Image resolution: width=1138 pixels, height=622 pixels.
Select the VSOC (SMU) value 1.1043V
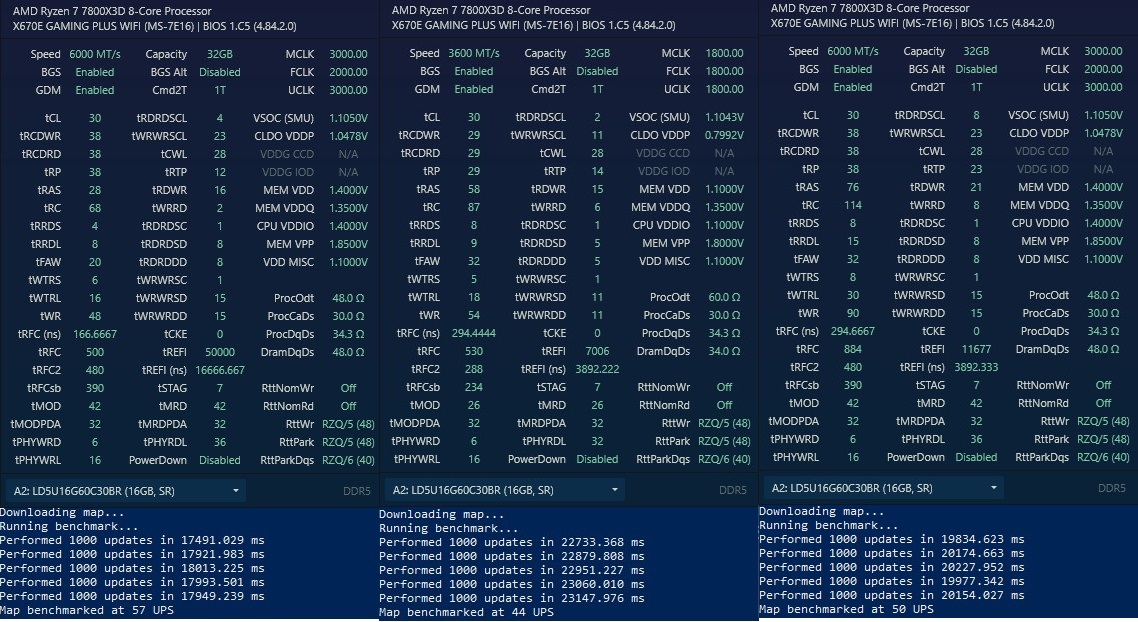coord(724,118)
